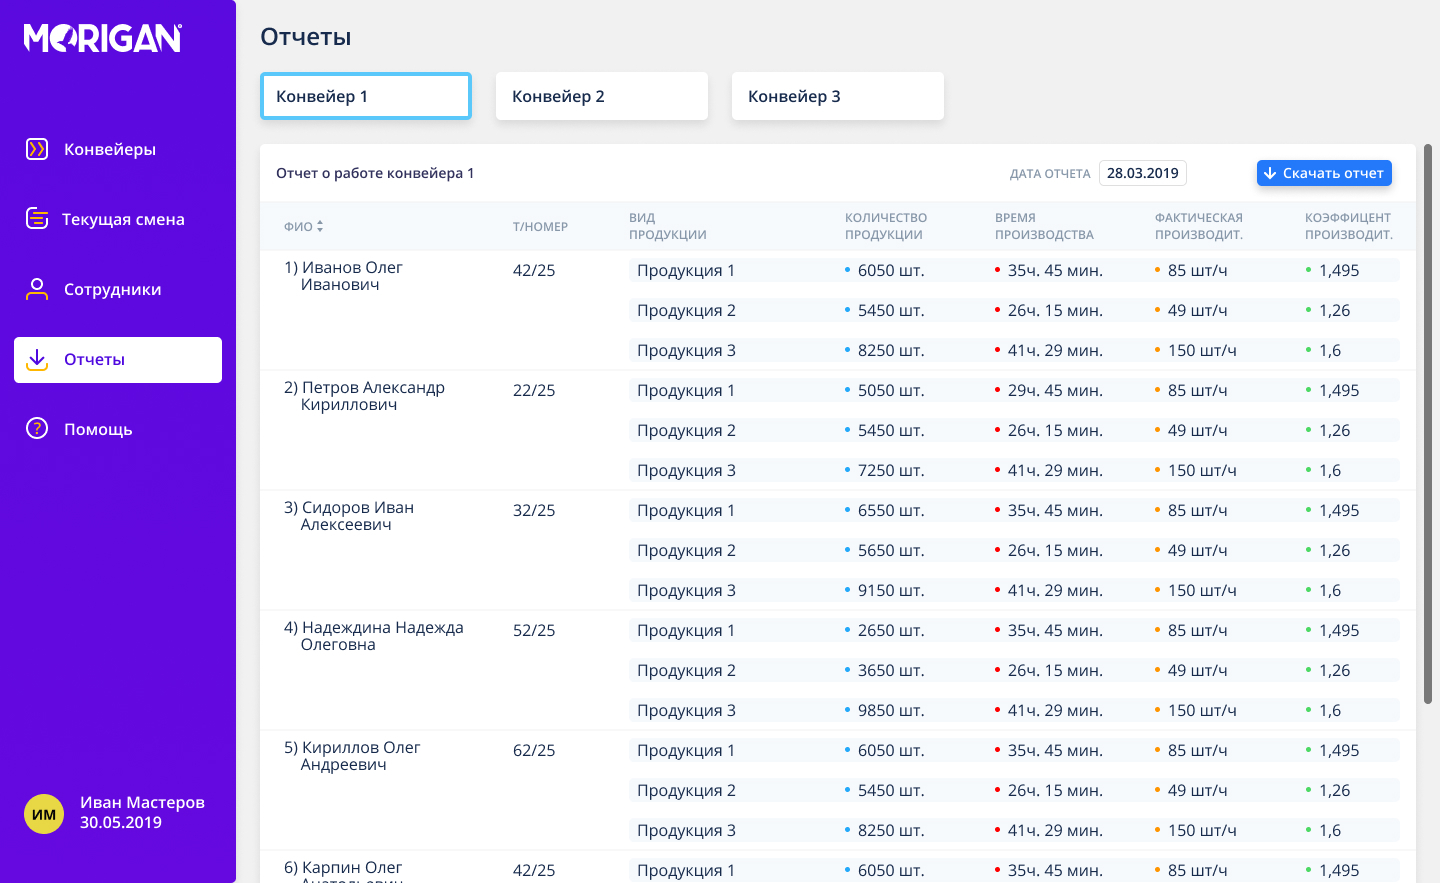The width and height of the screenshot is (1440, 883).
Task: Click personnel number 22/25
Action: coord(534,390)
